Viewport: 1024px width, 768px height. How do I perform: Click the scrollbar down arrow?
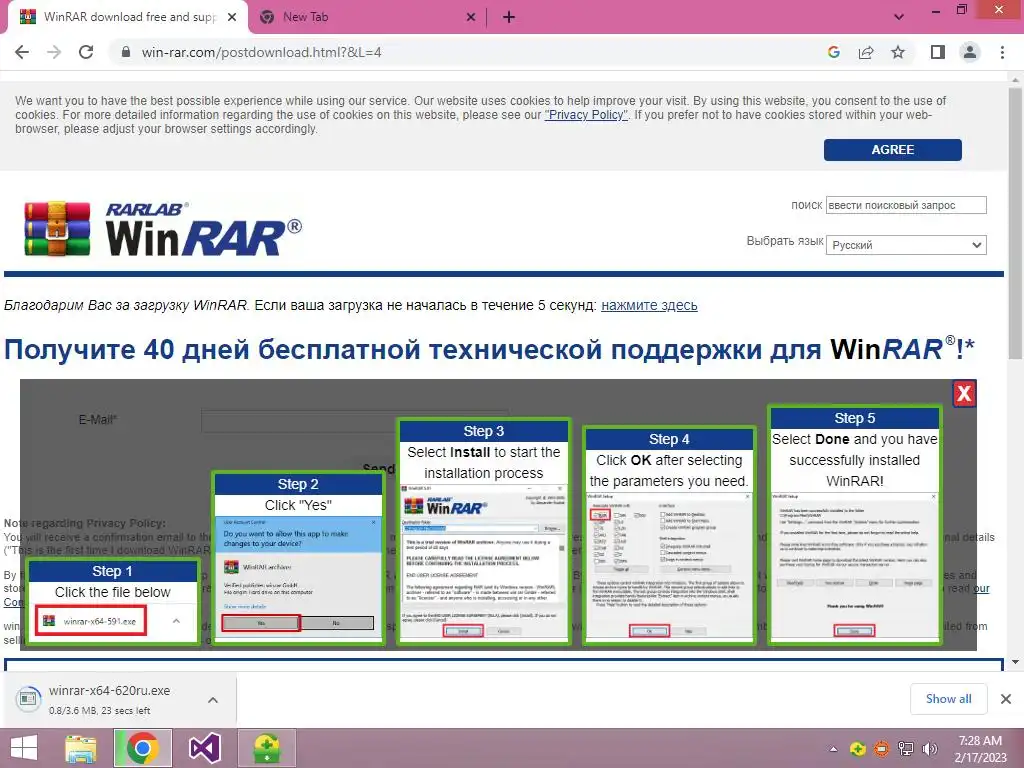(x=1015, y=662)
